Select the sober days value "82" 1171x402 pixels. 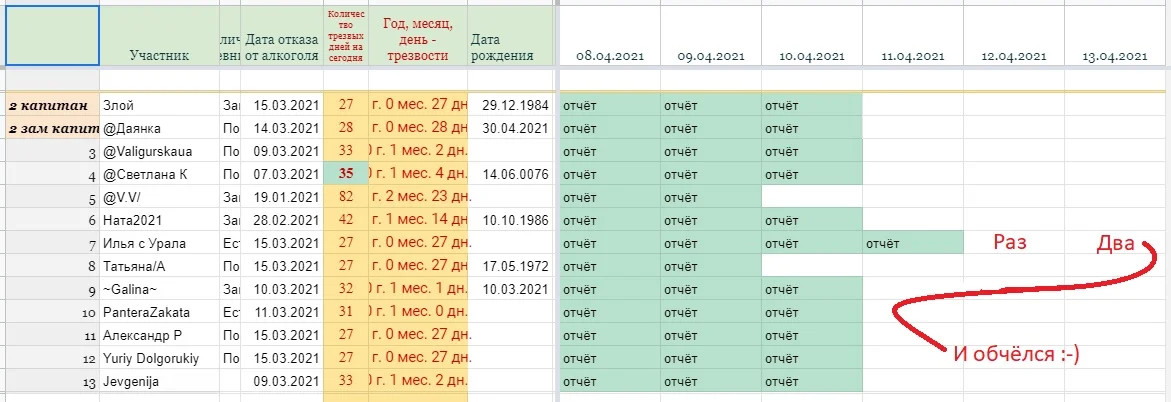click(346, 197)
